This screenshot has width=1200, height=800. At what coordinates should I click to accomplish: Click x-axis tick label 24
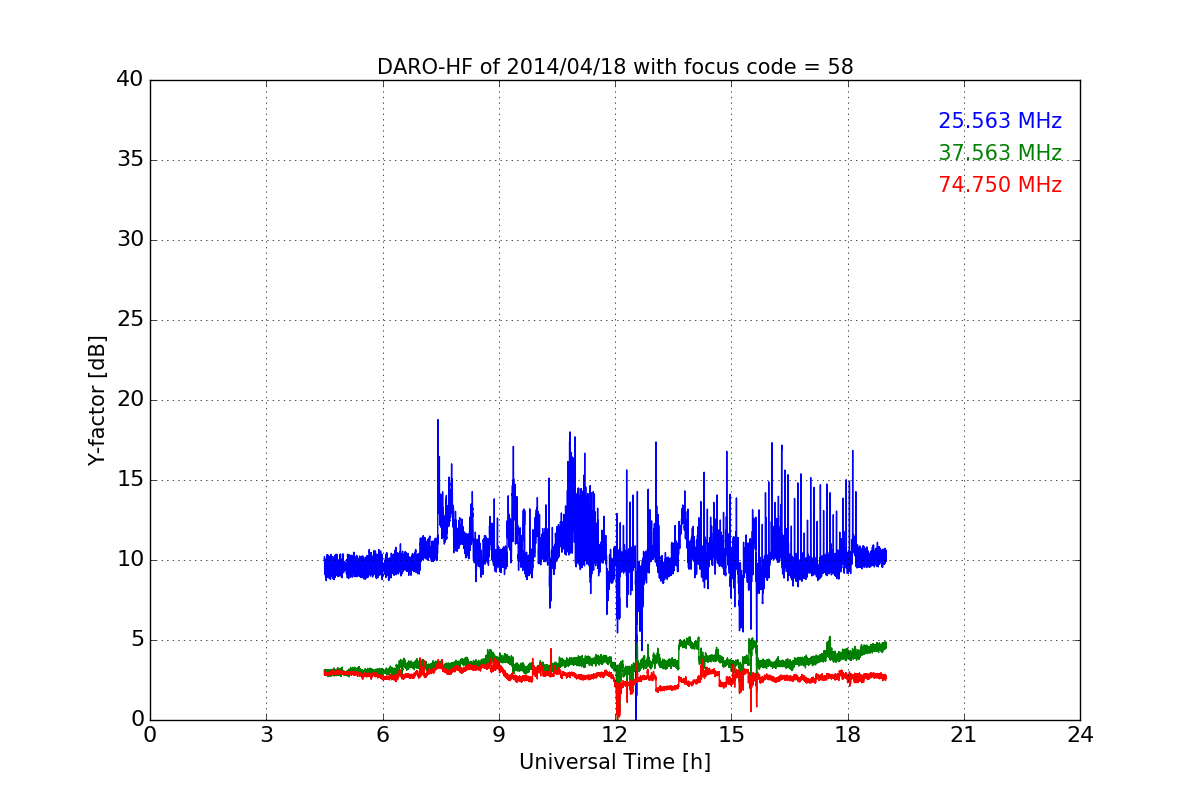coord(1080,735)
